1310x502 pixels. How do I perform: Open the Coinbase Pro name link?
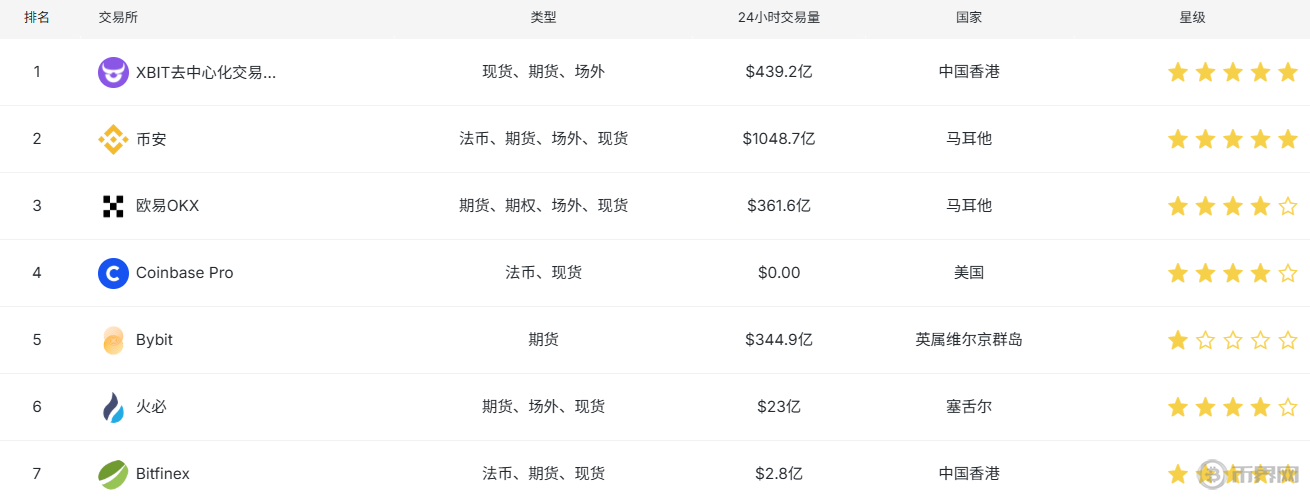[185, 273]
